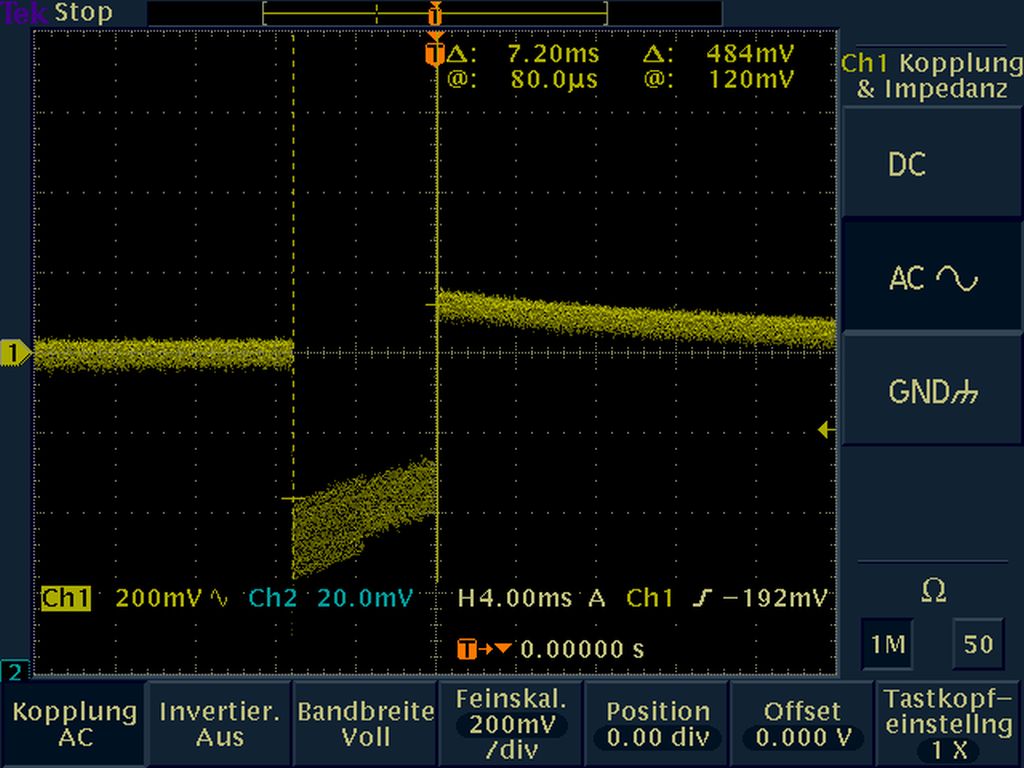Set impedance to 1M
Image resolution: width=1024 pixels, height=768 pixels.
886,645
